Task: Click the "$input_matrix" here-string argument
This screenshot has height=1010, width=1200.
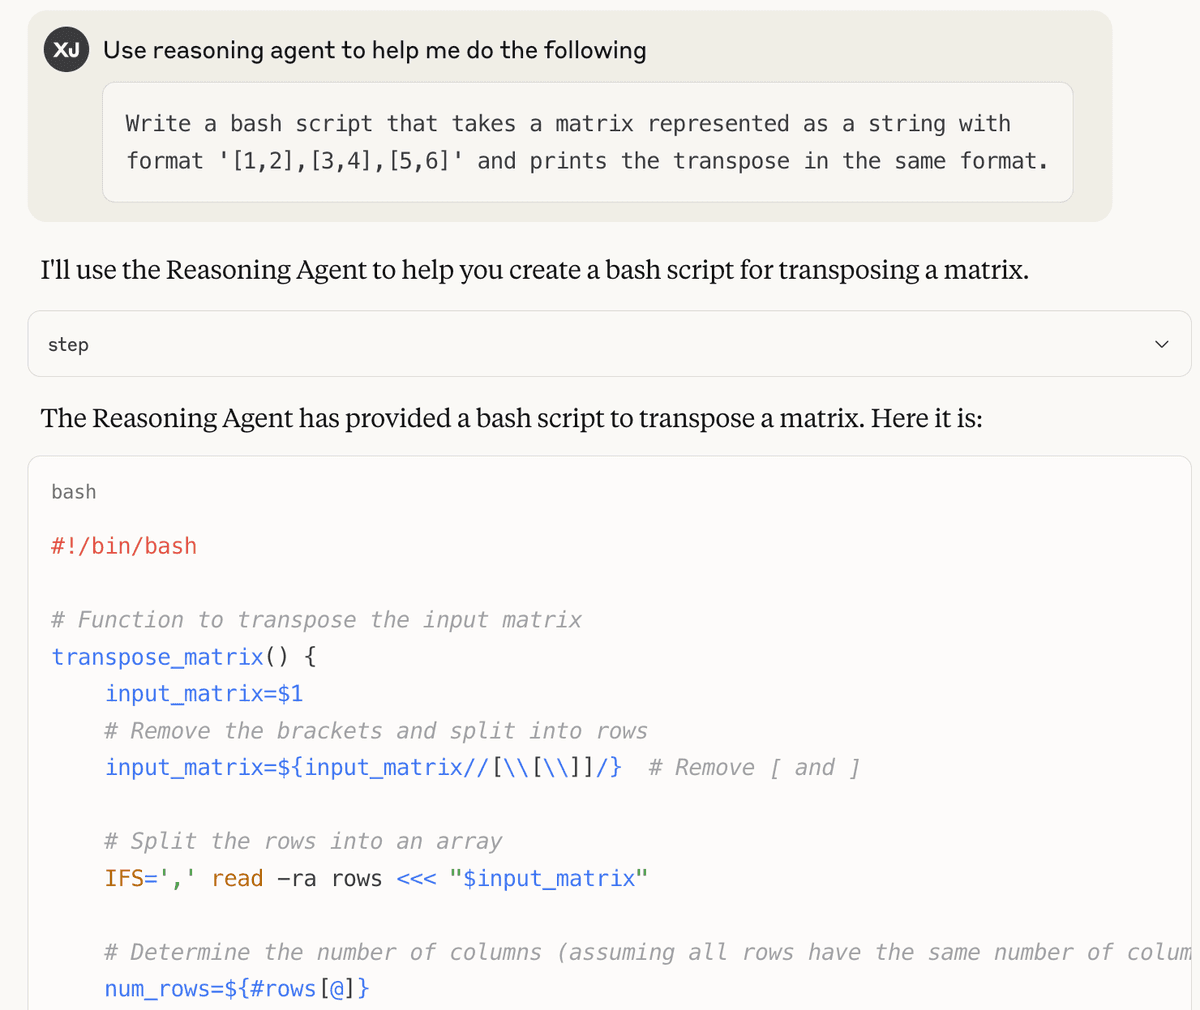Action: pos(549,879)
